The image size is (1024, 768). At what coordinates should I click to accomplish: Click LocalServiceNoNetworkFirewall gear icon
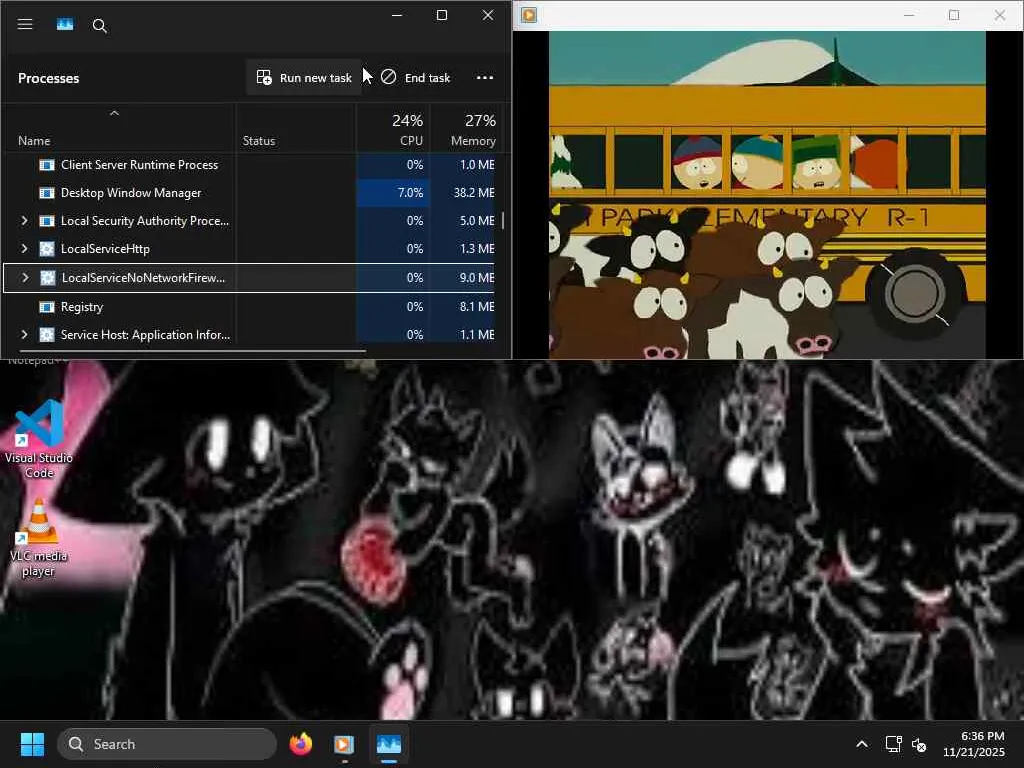[48, 278]
